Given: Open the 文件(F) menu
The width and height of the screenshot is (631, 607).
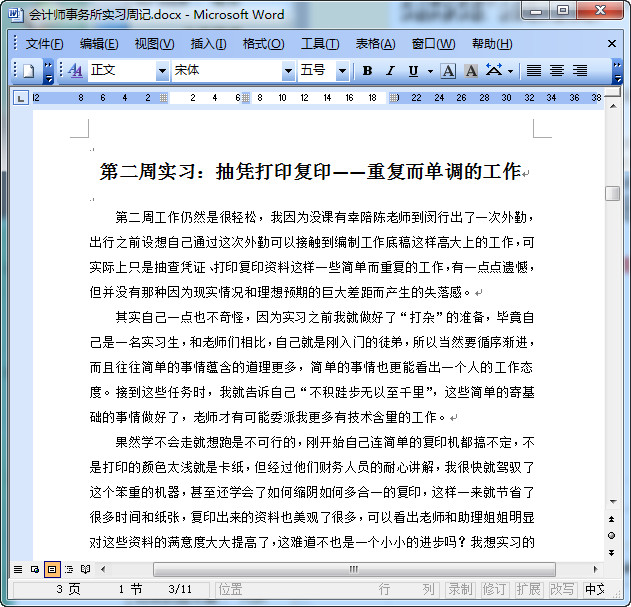Looking at the screenshot, I should 44,43.
